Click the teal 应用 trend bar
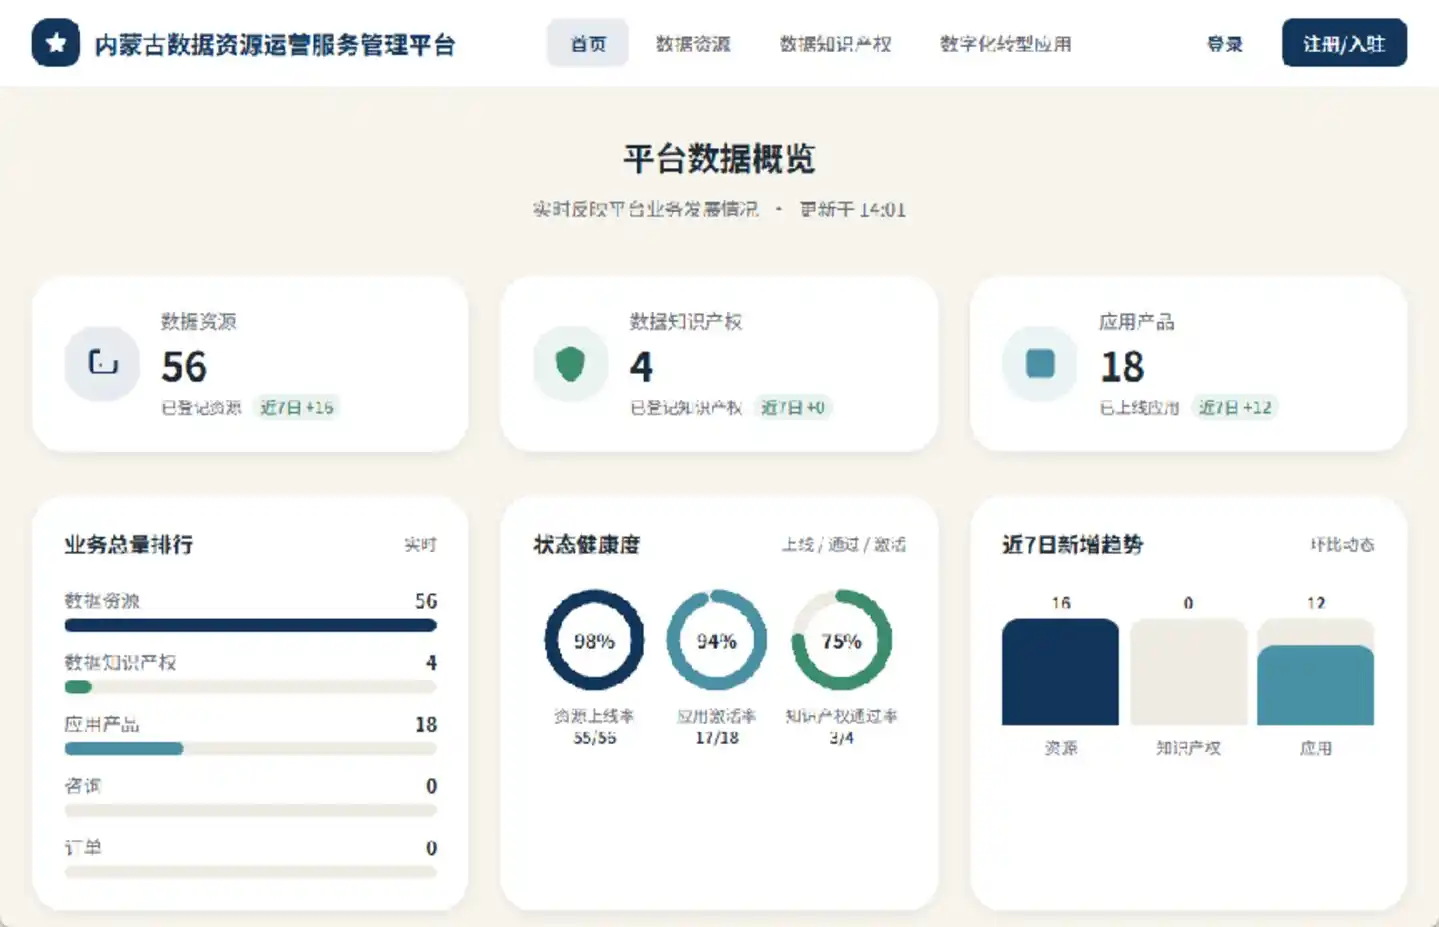1439x927 pixels. [x=1315, y=685]
